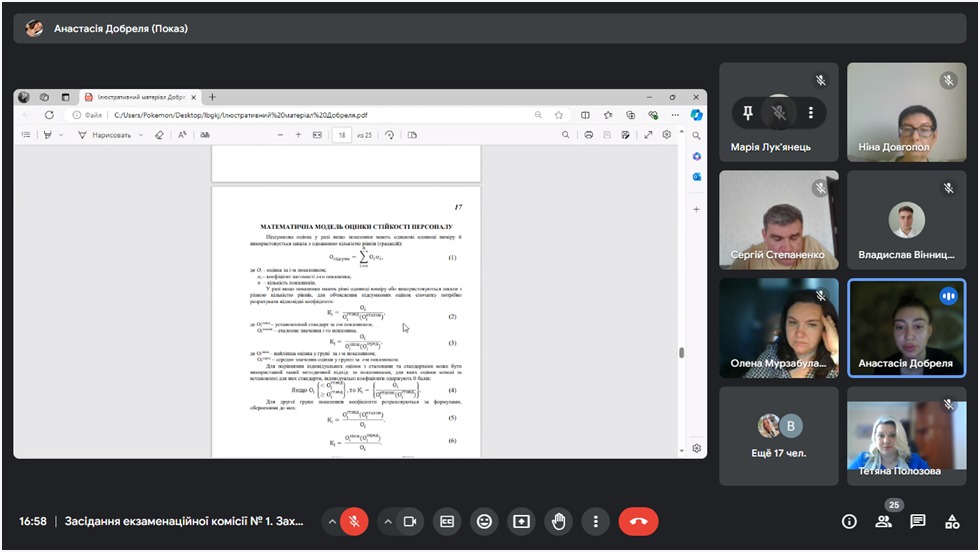
Task: Open more options on Марія Лук'янець tile
Action: pos(811,113)
